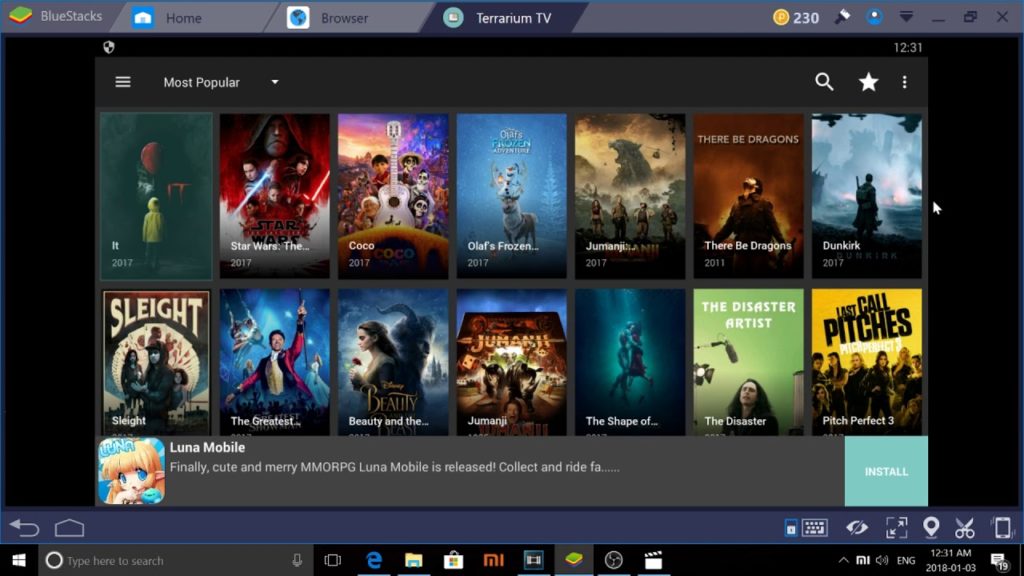Expand the BlueStacks dropdown menu arrow
Image resolution: width=1024 pixels, height=576 pixels.
point(906,17)
